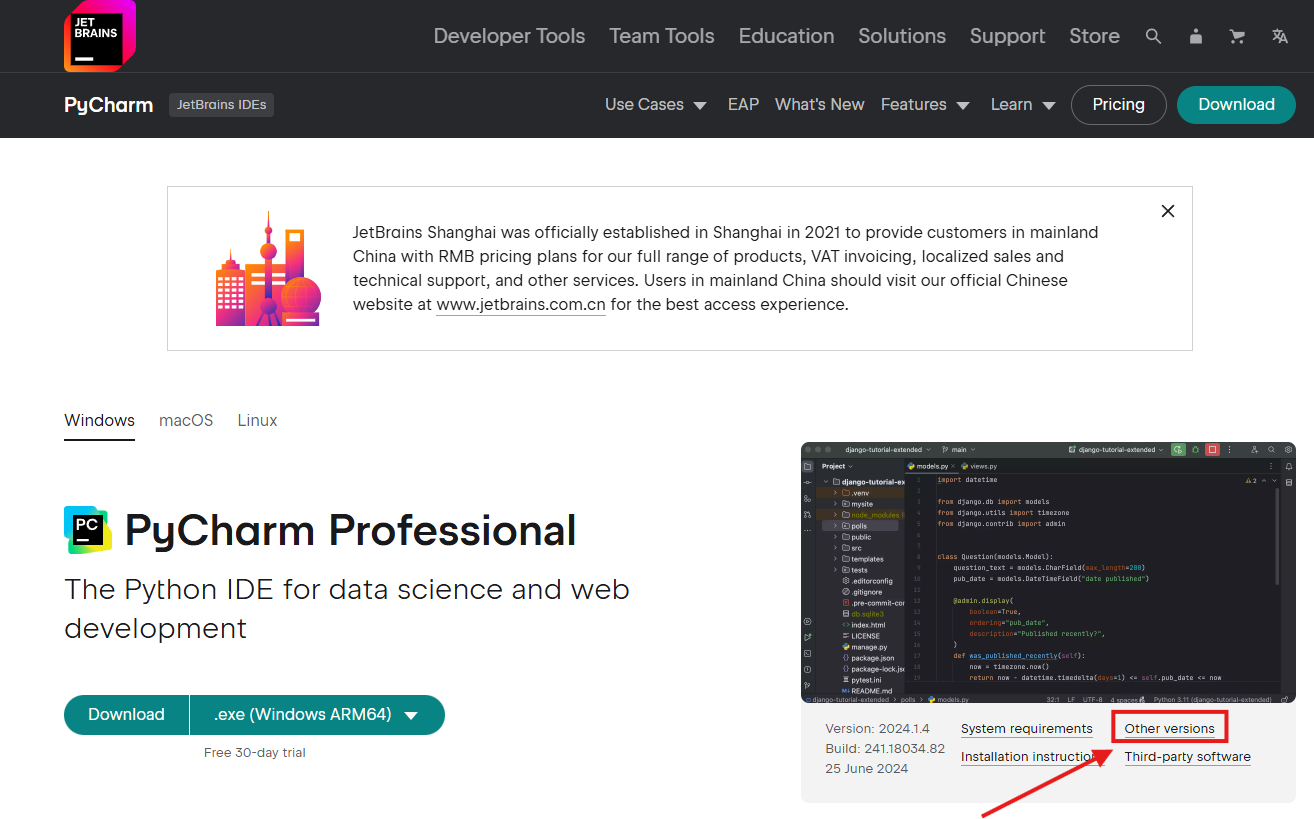Open the site search magnifier icon
This screenshot has height=819, width=1314.
[x=1153, y=36]
